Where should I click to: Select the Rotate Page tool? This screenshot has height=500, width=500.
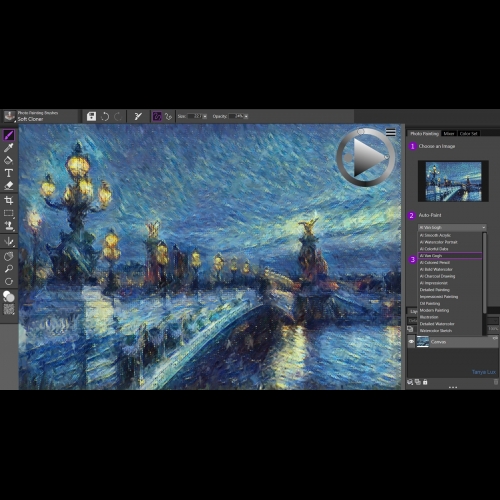point(9,281)
